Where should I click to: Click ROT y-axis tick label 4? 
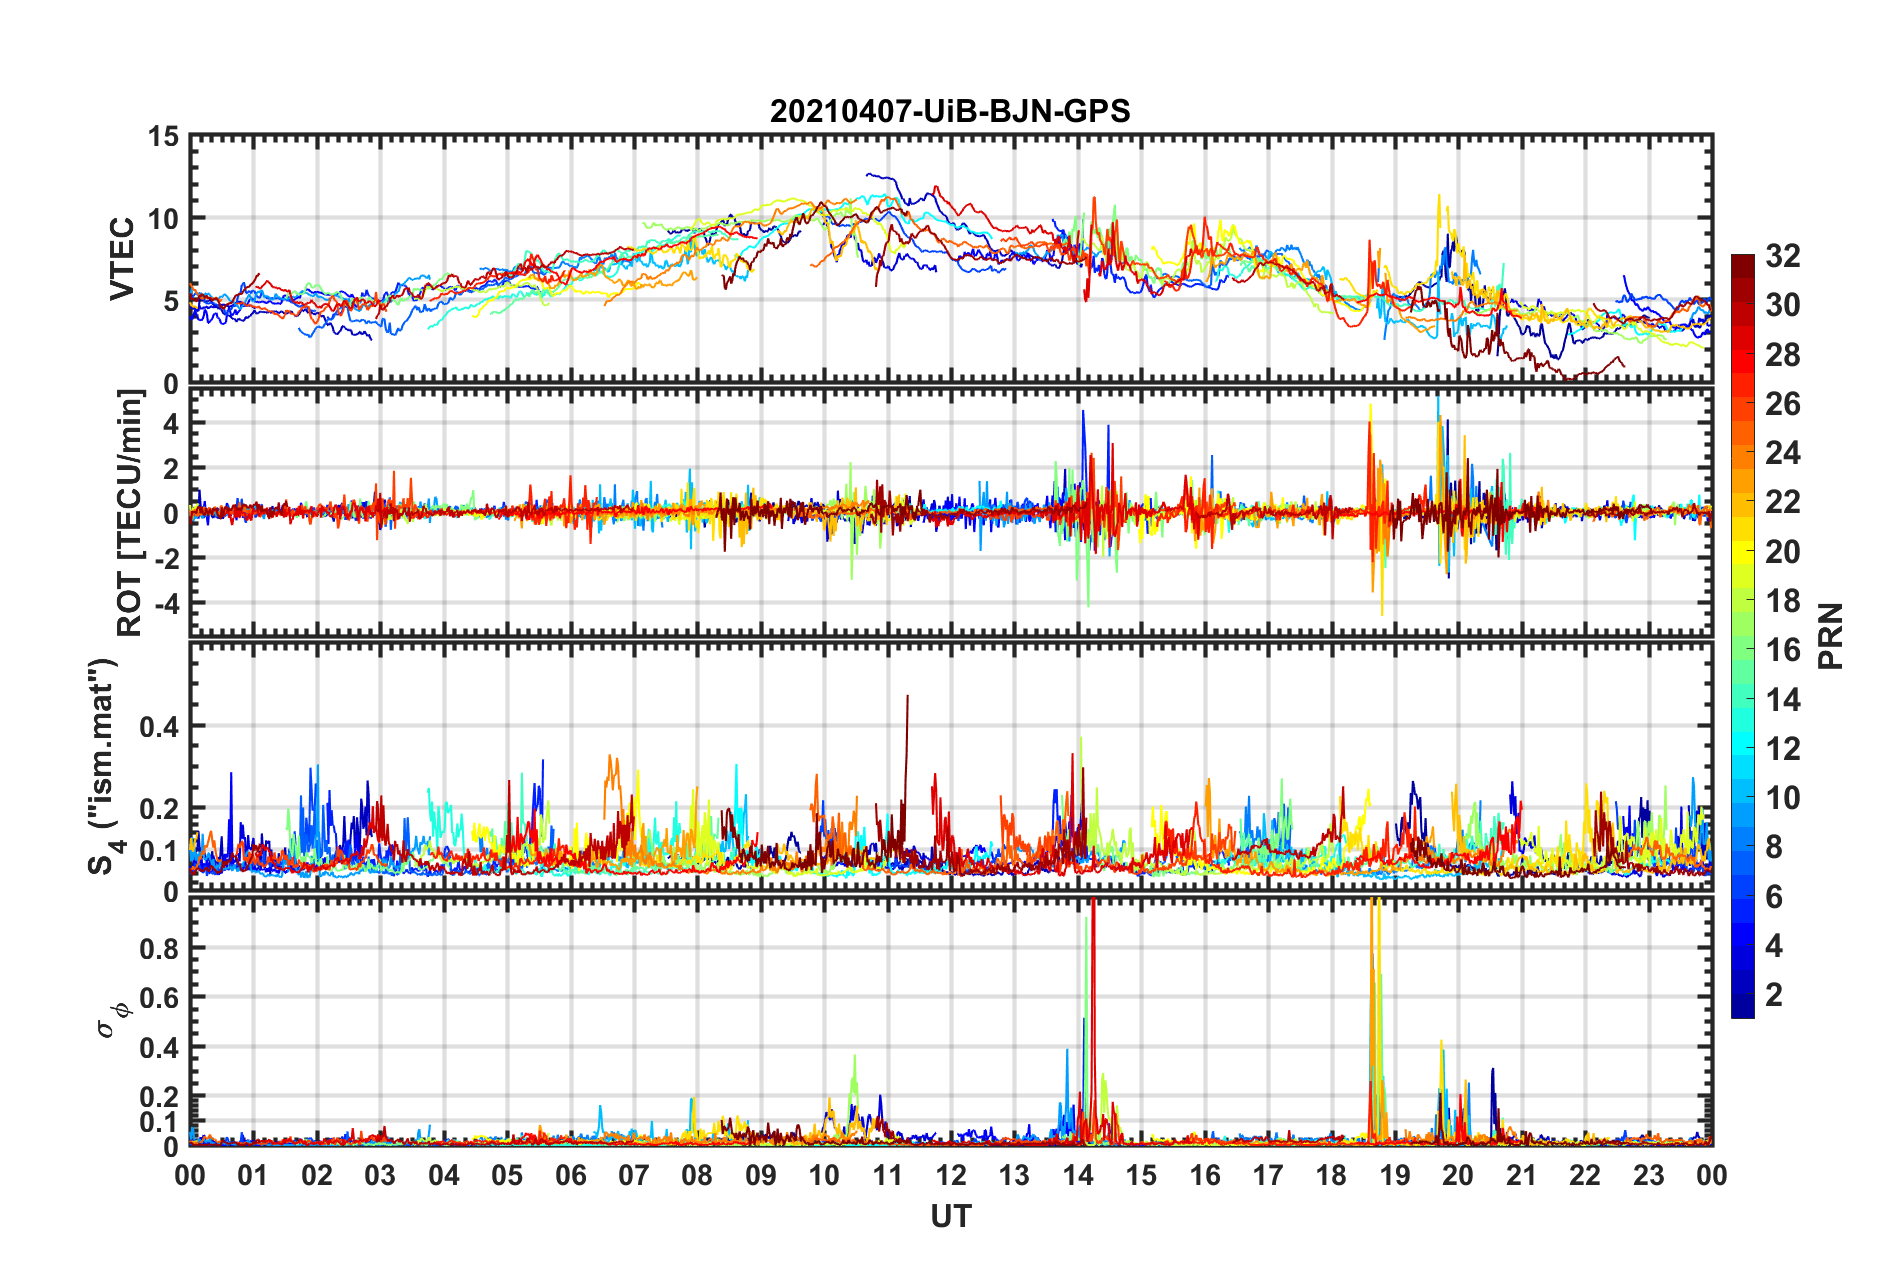point(172,424)
